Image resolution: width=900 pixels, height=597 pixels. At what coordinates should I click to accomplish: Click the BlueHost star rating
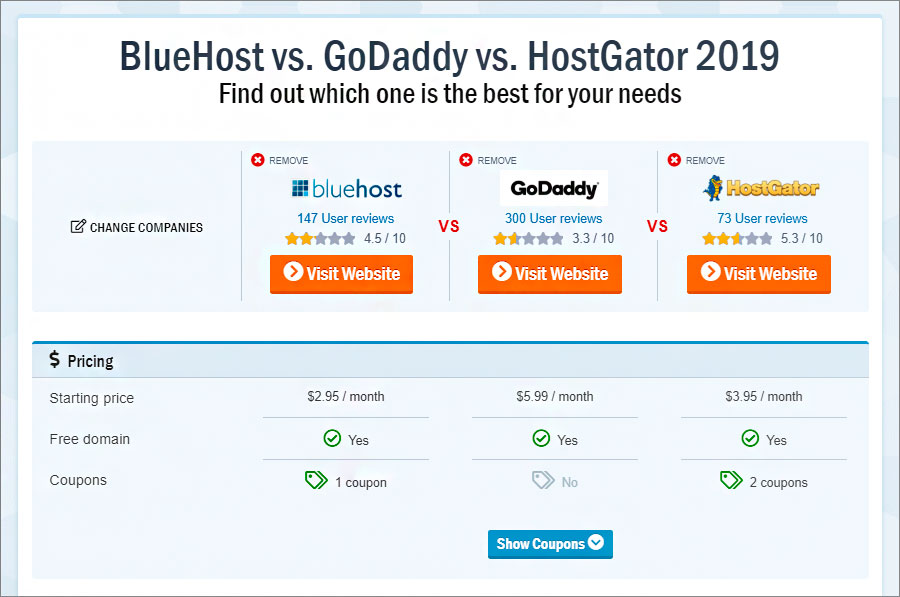(x=320, y=238)
